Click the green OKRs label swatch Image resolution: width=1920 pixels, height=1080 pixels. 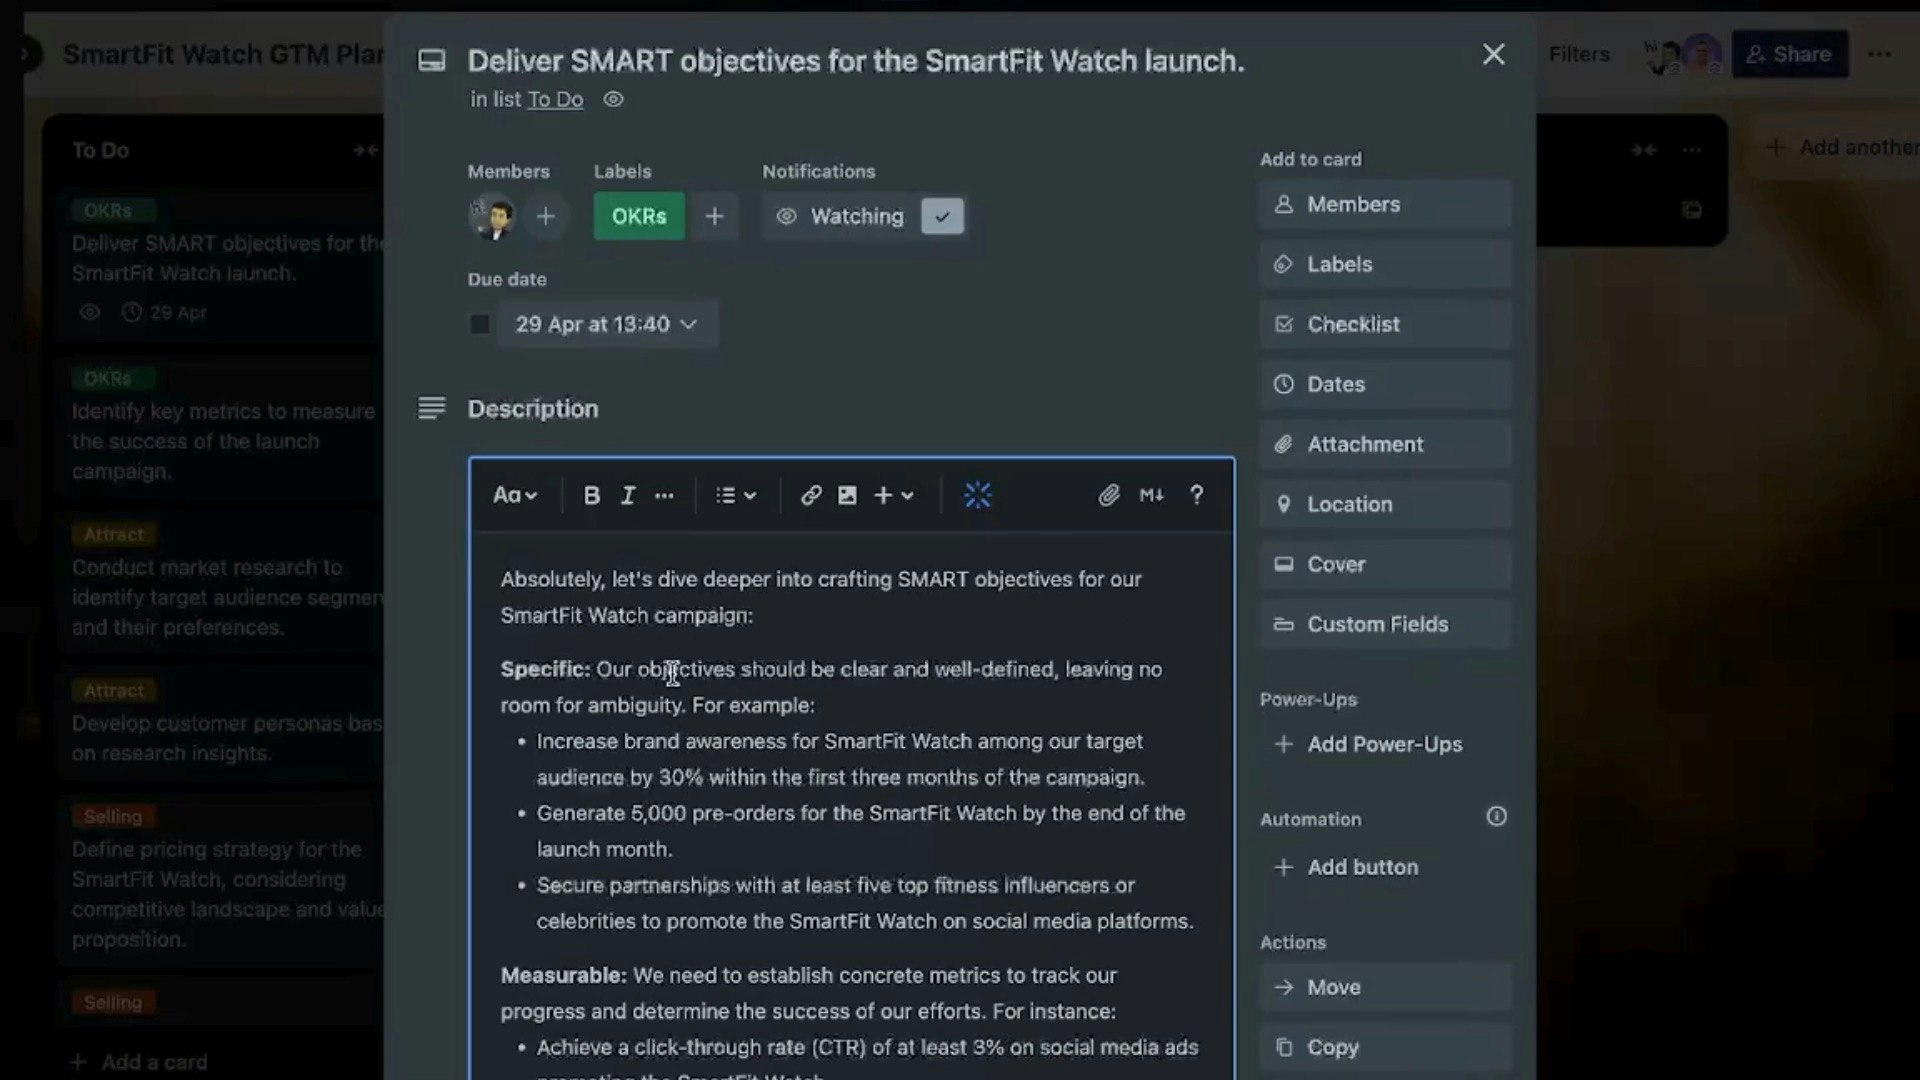click(639, 216)
